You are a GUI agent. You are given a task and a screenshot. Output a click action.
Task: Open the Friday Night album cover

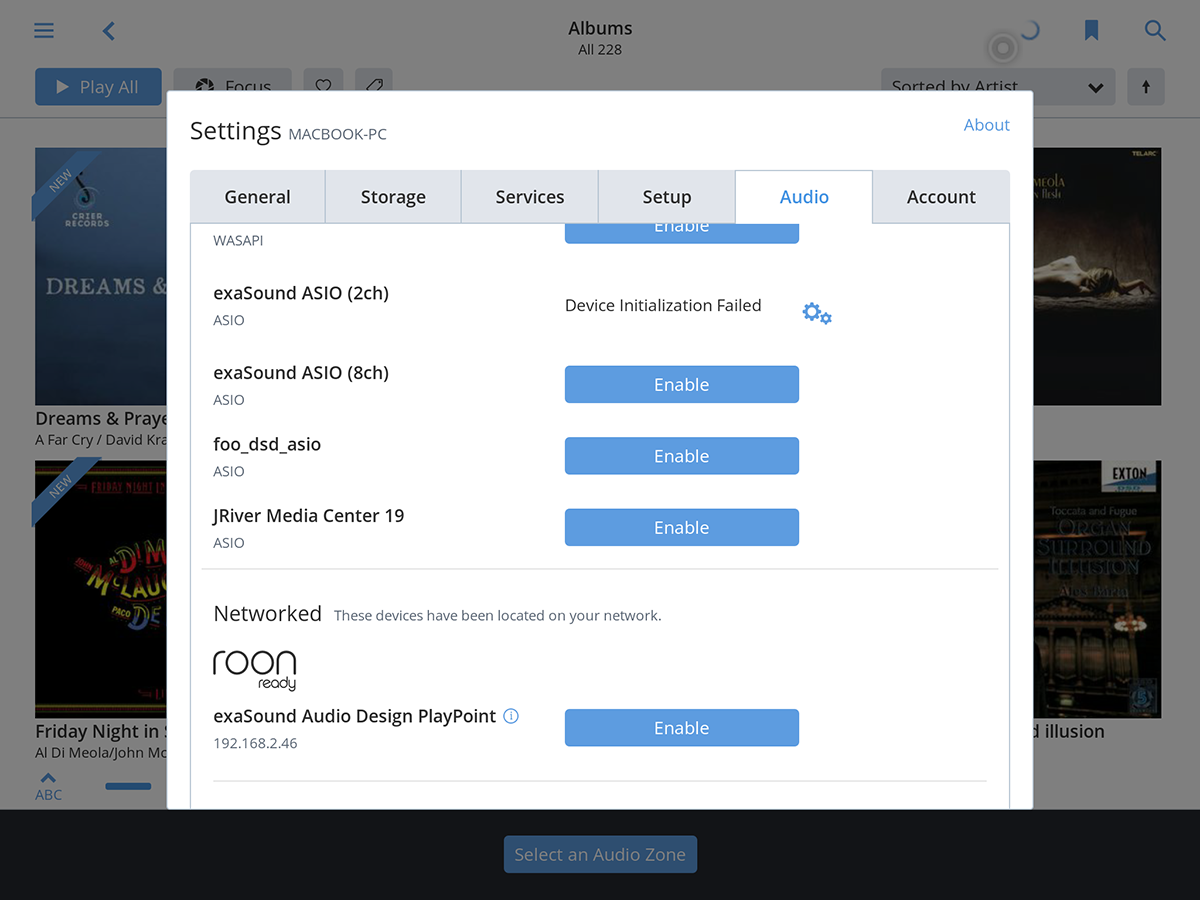coord(101,589)
